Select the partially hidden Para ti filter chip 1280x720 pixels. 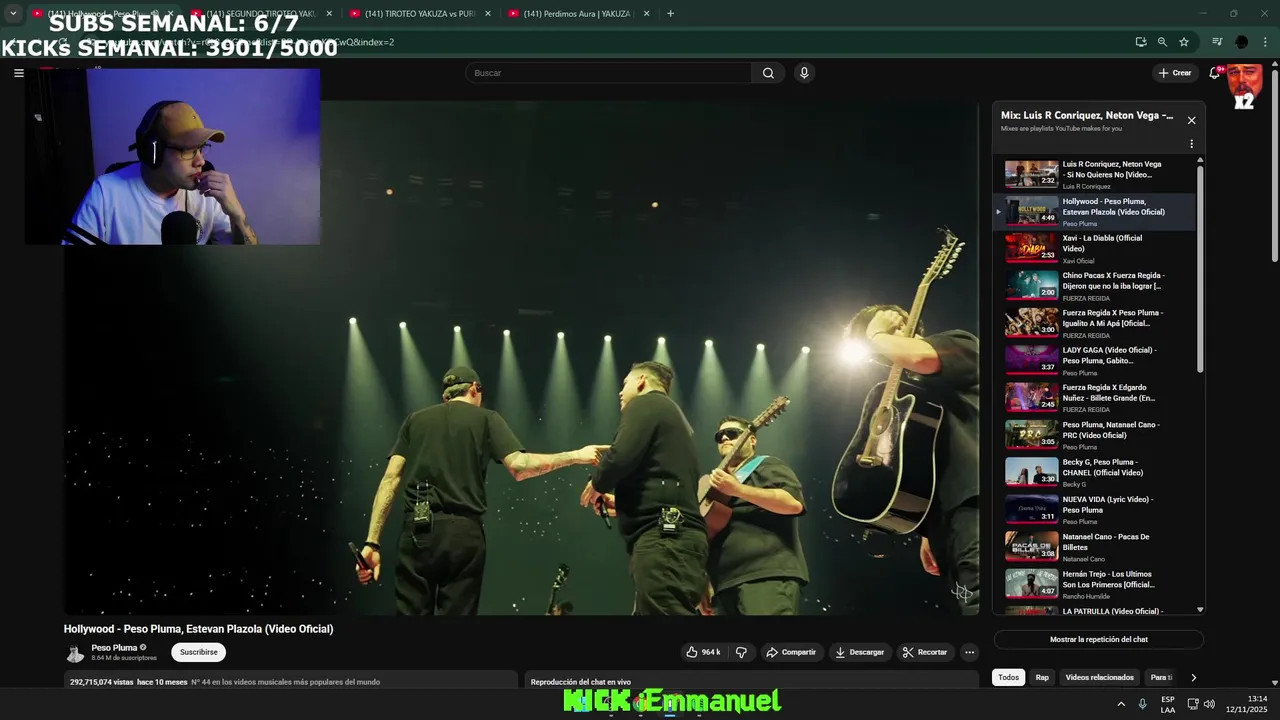pos(1160,677)
